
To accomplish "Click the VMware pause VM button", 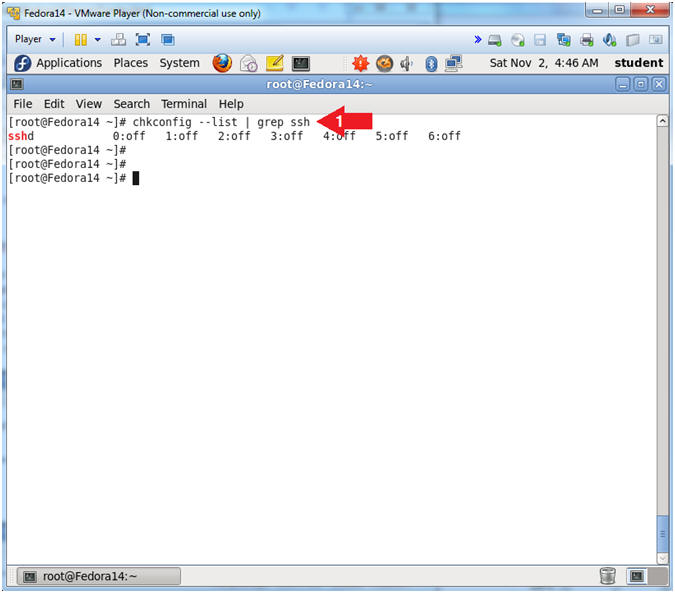I will [x=80, y=40].
